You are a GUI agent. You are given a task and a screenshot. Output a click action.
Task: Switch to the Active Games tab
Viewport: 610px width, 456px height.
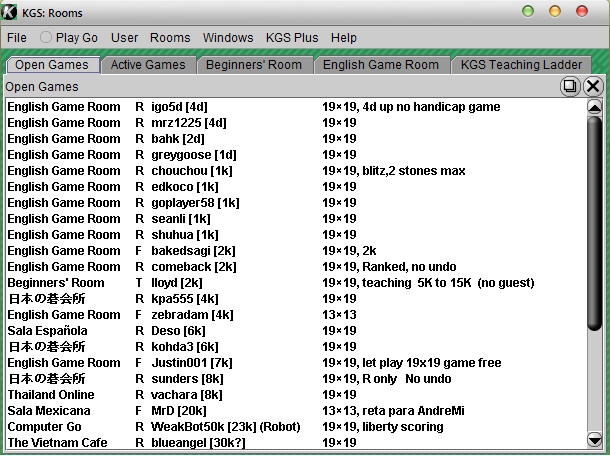tap(148, 65)
